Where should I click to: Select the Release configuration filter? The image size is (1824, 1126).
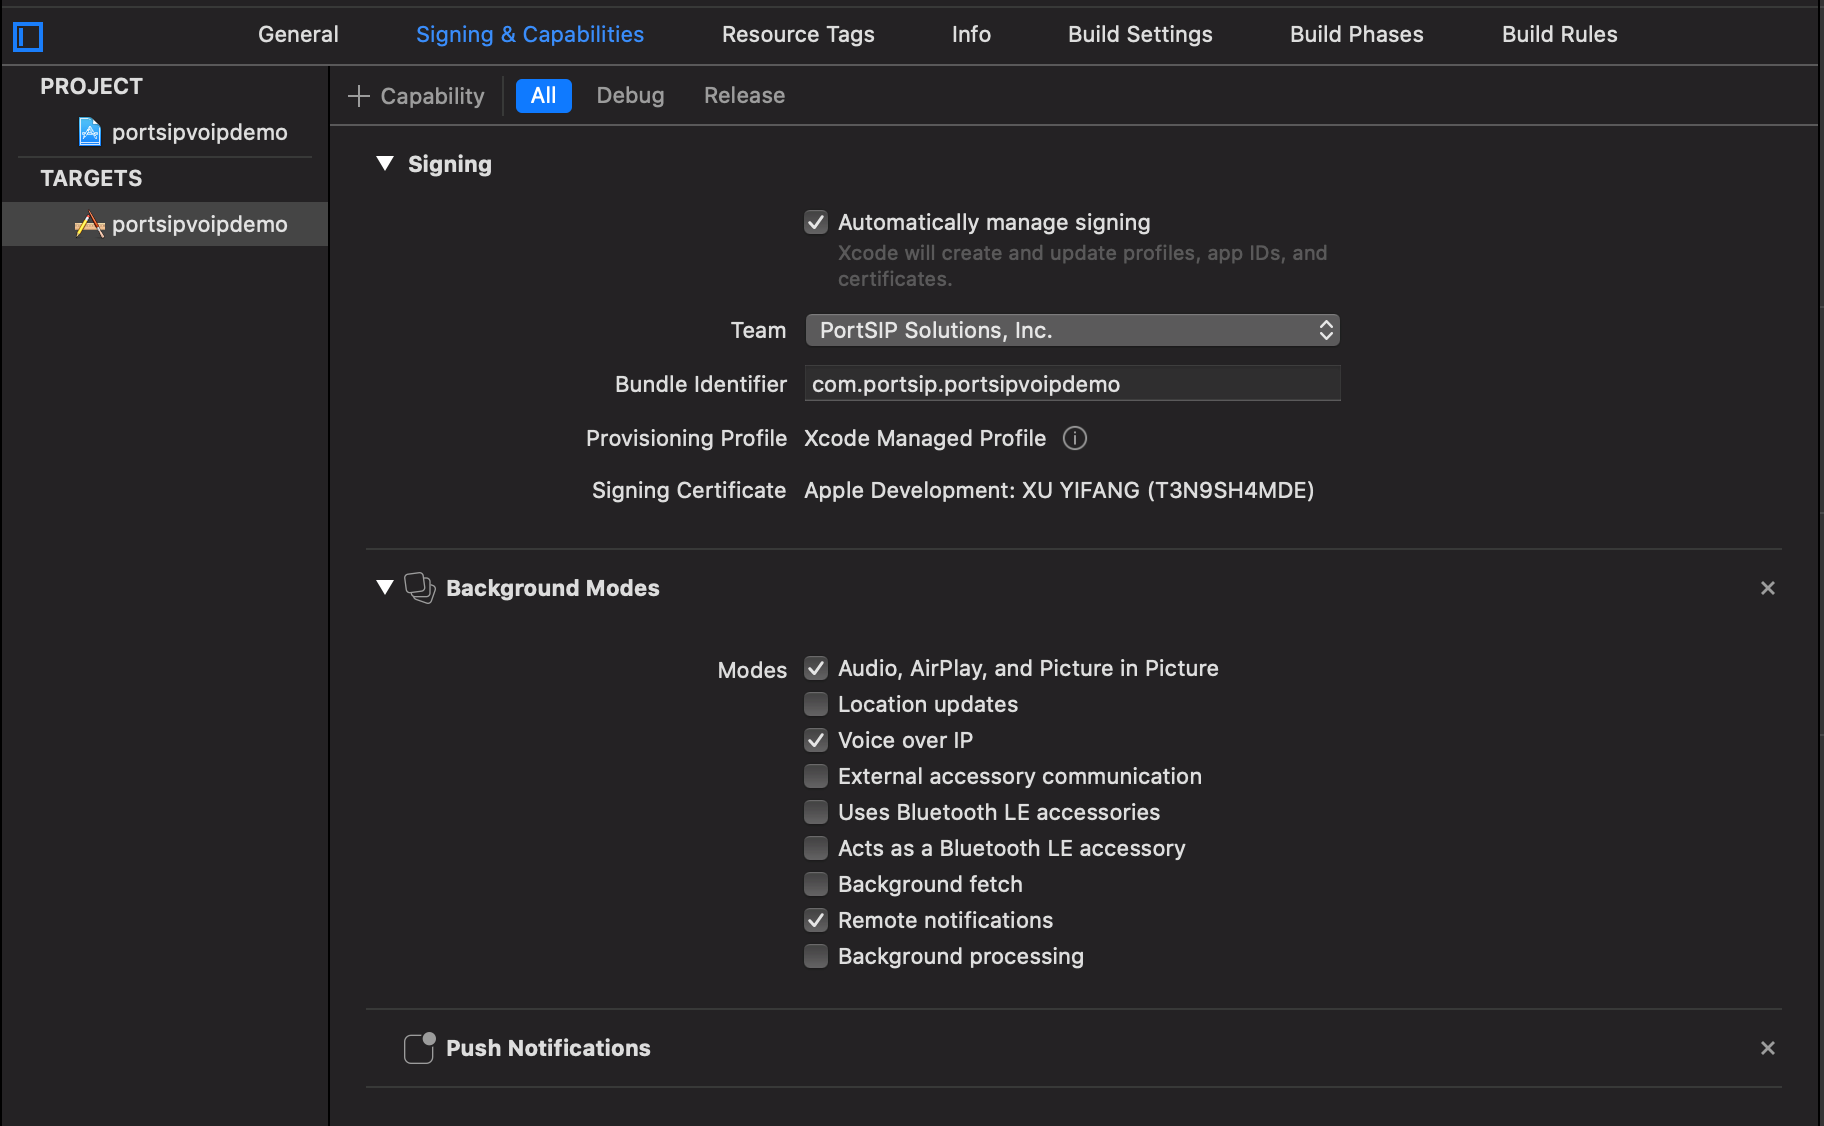744,96
